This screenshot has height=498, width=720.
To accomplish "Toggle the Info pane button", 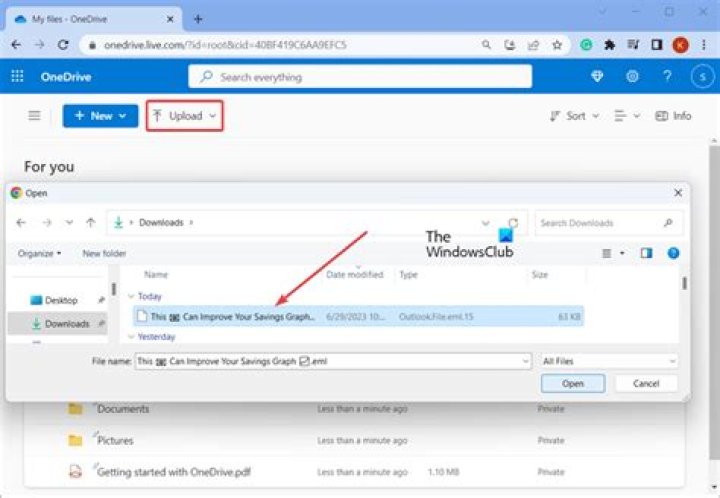I will [x=673, y=116].
